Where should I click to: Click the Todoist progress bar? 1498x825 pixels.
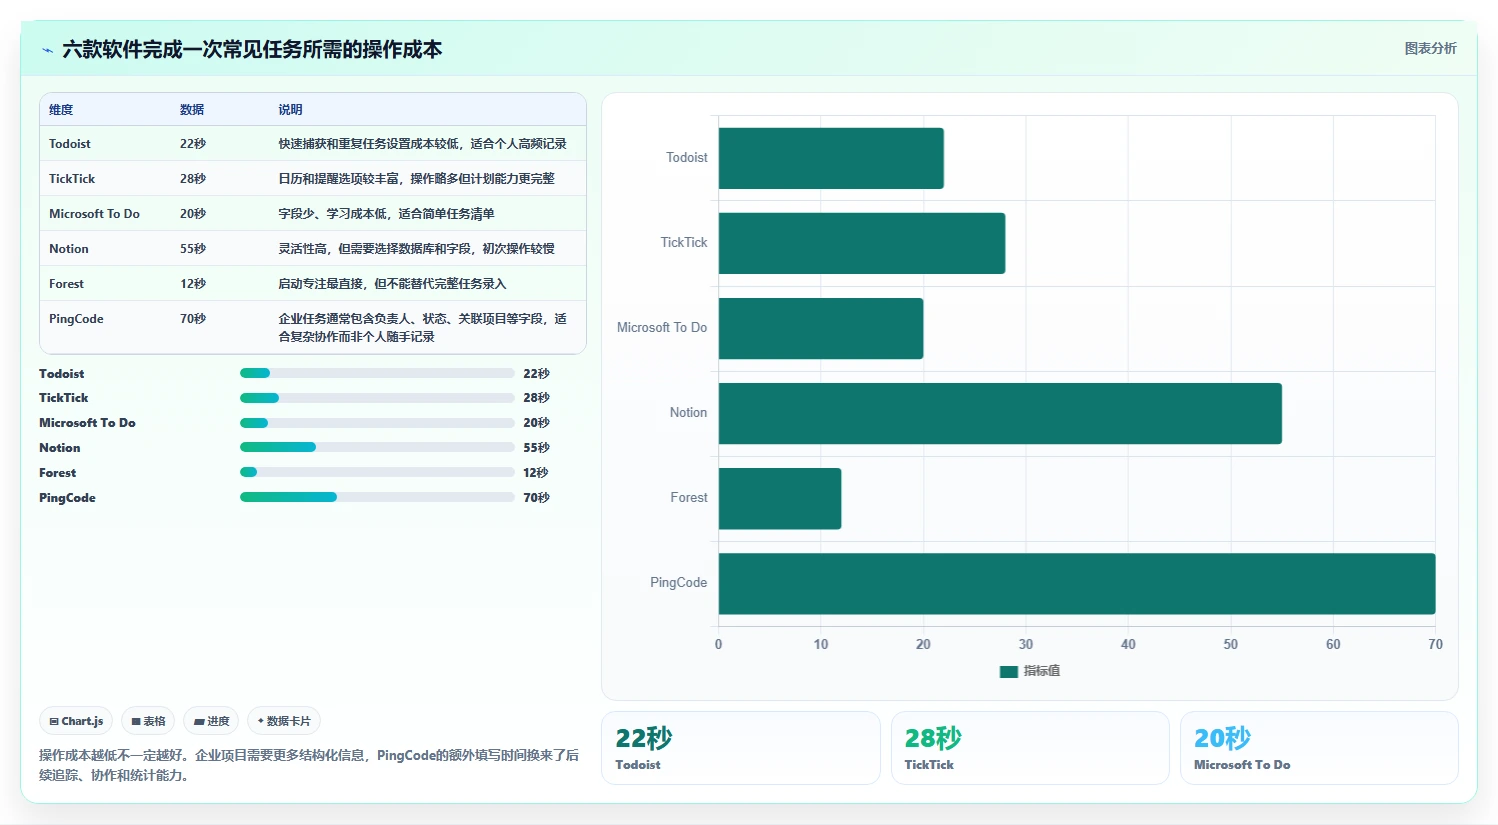pos(377,373)
